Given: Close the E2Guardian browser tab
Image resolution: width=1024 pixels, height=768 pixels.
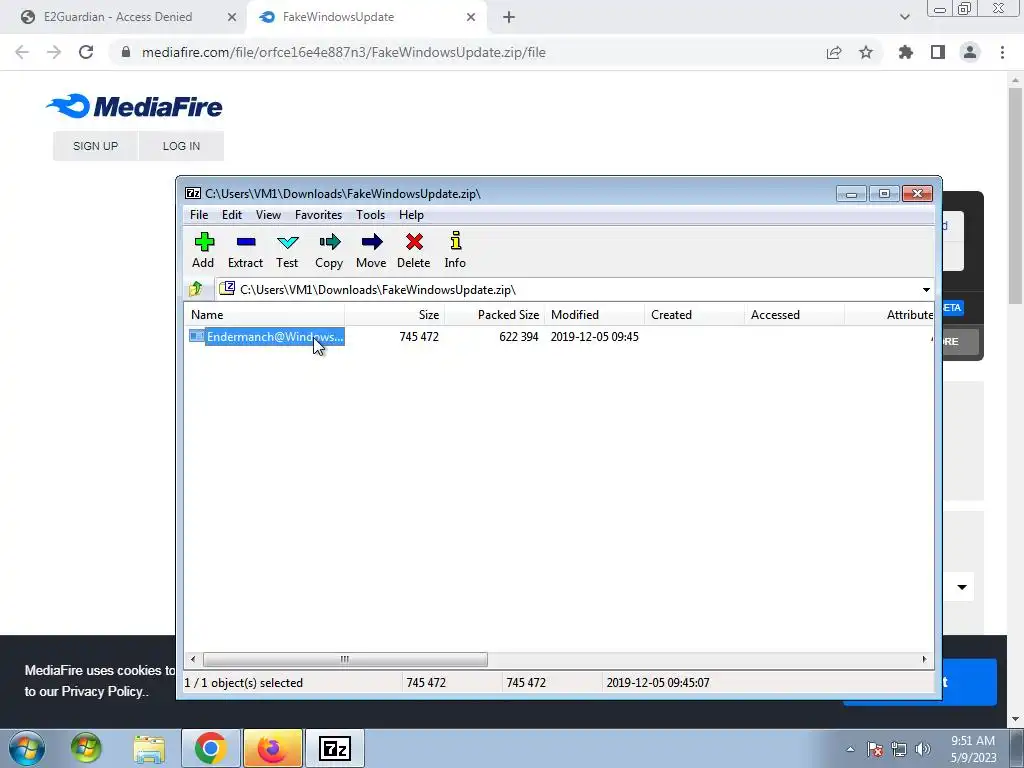Looking at the screenshot, I should pyautogui.click(x=231, y=17).
